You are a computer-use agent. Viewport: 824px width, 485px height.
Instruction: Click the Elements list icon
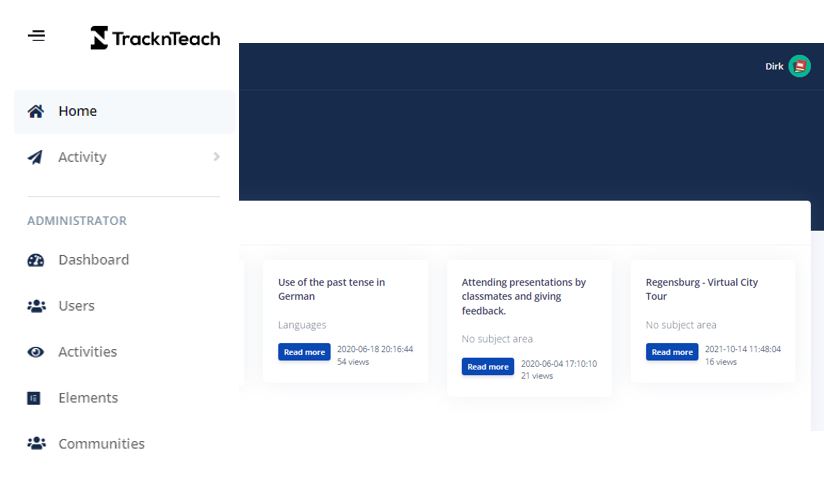35,398
